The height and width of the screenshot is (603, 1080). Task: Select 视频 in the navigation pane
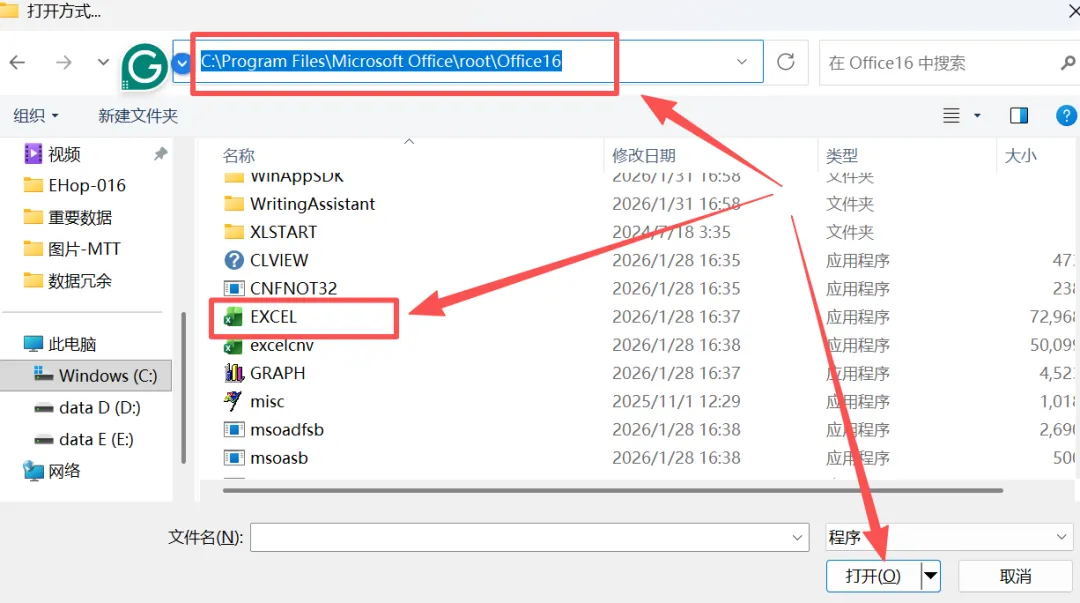(x=64, y=154)
